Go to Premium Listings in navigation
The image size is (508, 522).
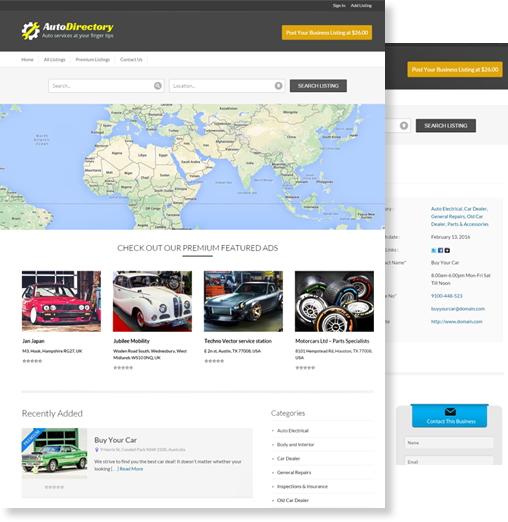[x=93, y=60]
